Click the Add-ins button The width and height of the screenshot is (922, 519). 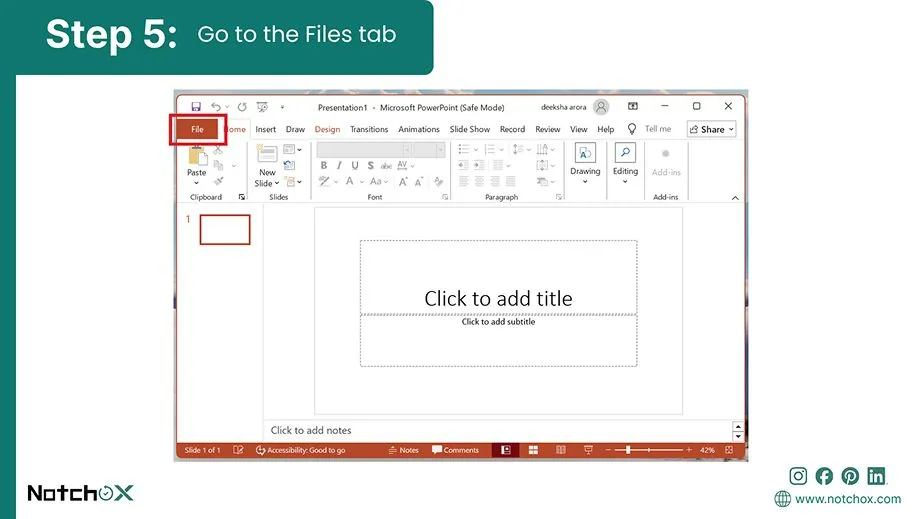pos(666,162)
